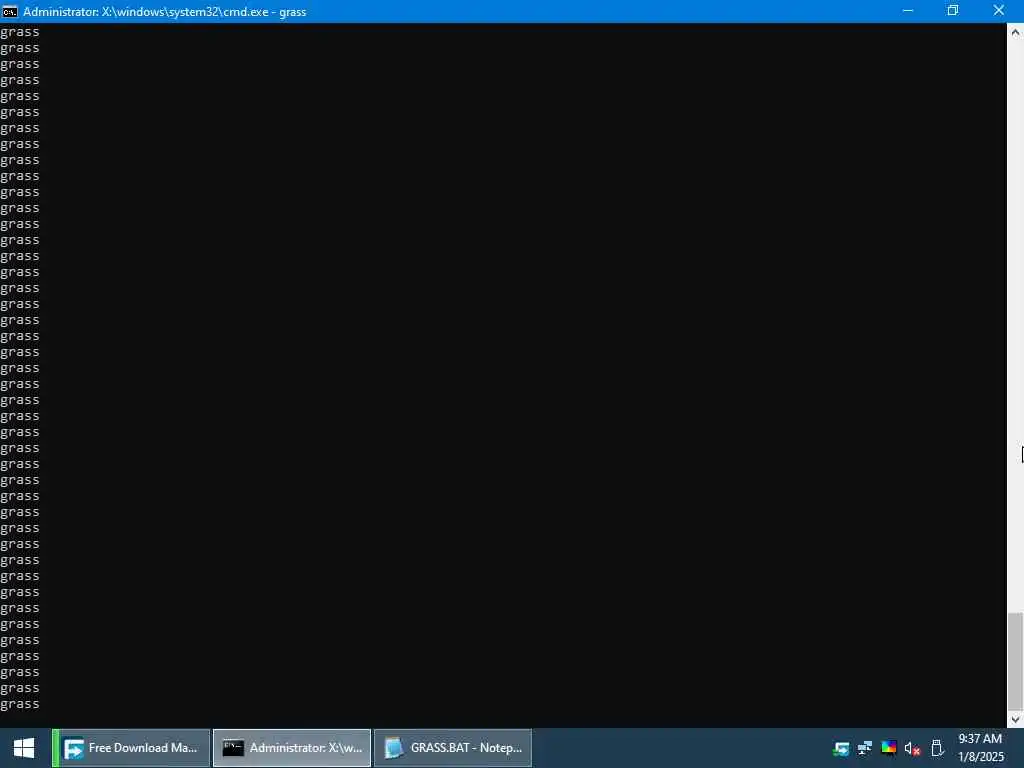The height and width of the screenshot is (768, 1024).
Task: Open GRASS.BAT Notepad taskbar button
Action: coord(453,748)
